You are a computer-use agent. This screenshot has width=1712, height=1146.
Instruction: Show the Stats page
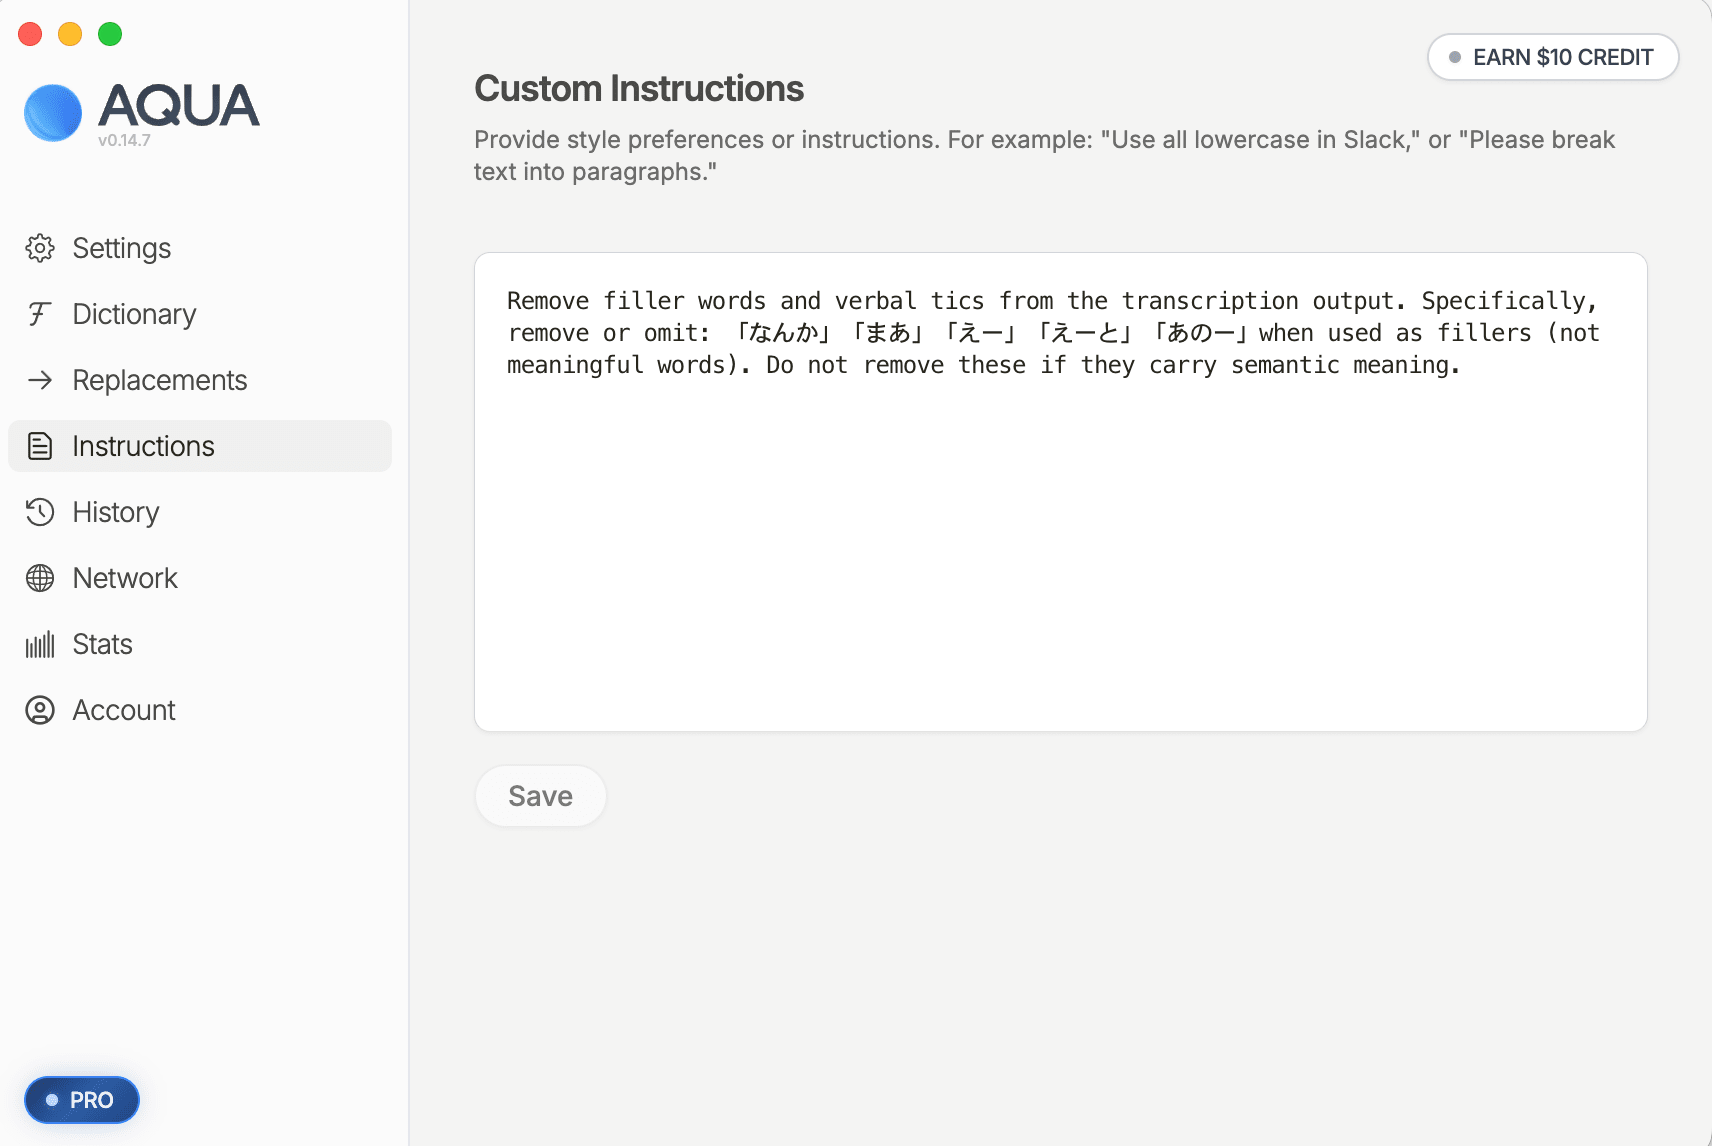(200, 644)
